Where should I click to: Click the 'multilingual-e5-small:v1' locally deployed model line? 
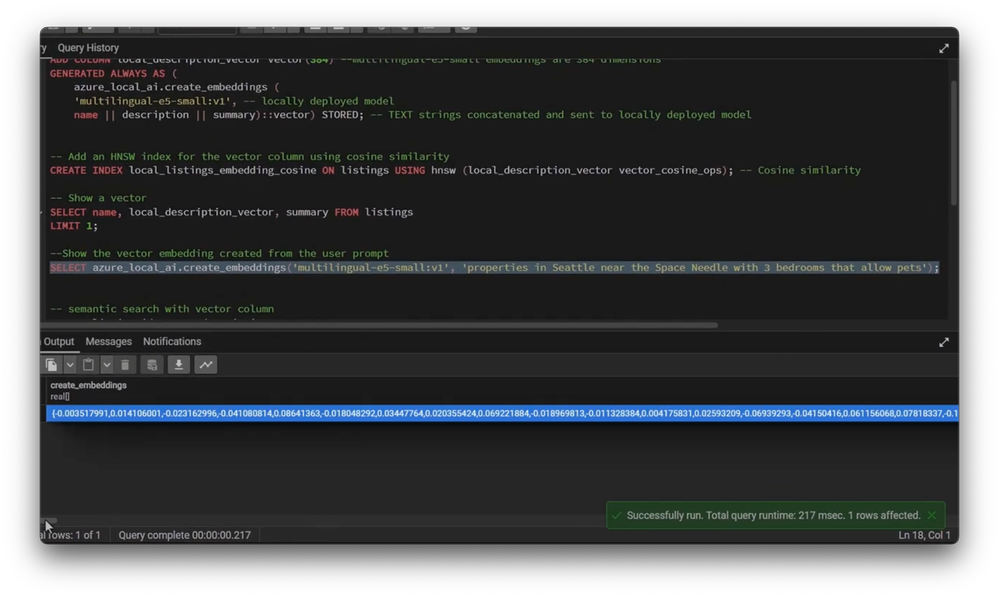point(234,101)
